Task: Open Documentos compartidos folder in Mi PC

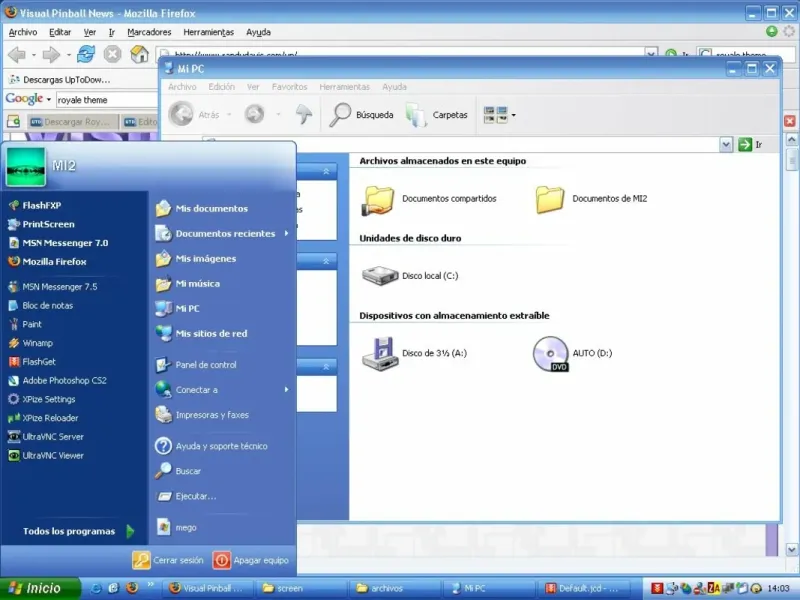Action: (429, 199)
